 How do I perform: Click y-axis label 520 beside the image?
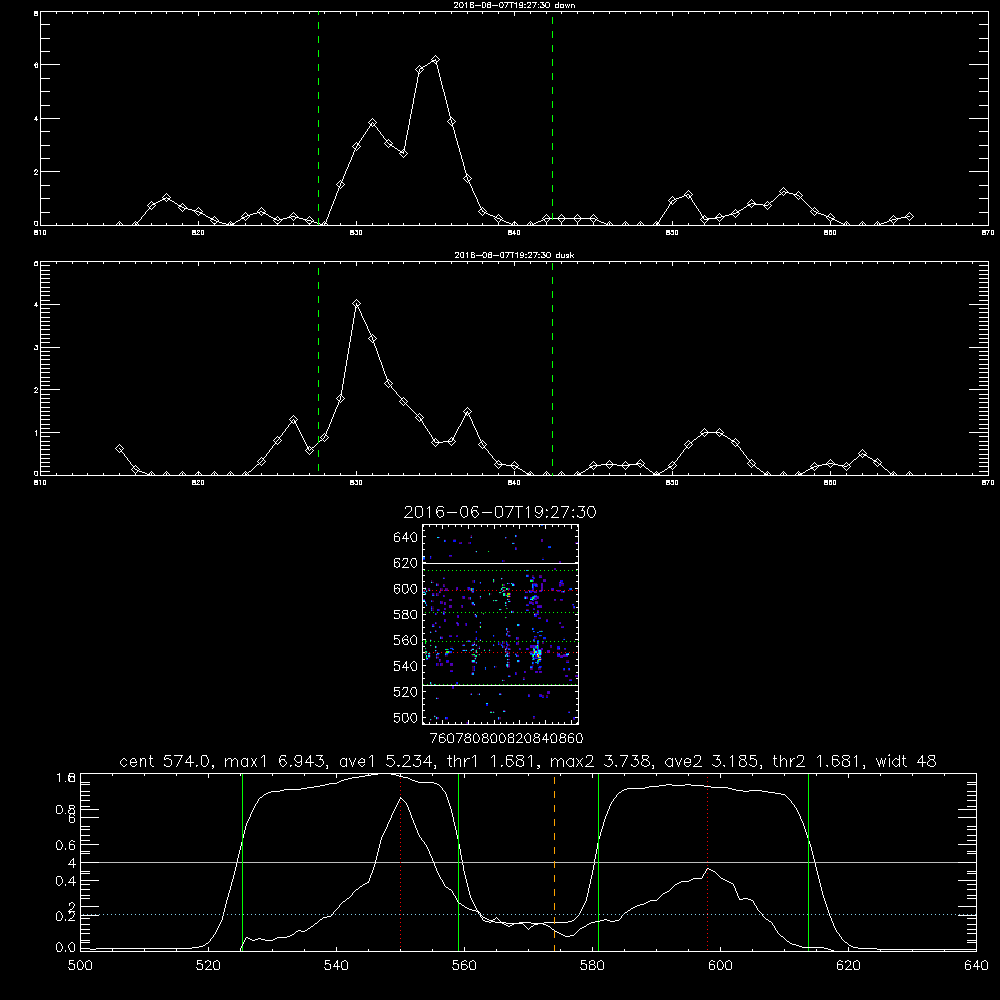tap(405, 692)
